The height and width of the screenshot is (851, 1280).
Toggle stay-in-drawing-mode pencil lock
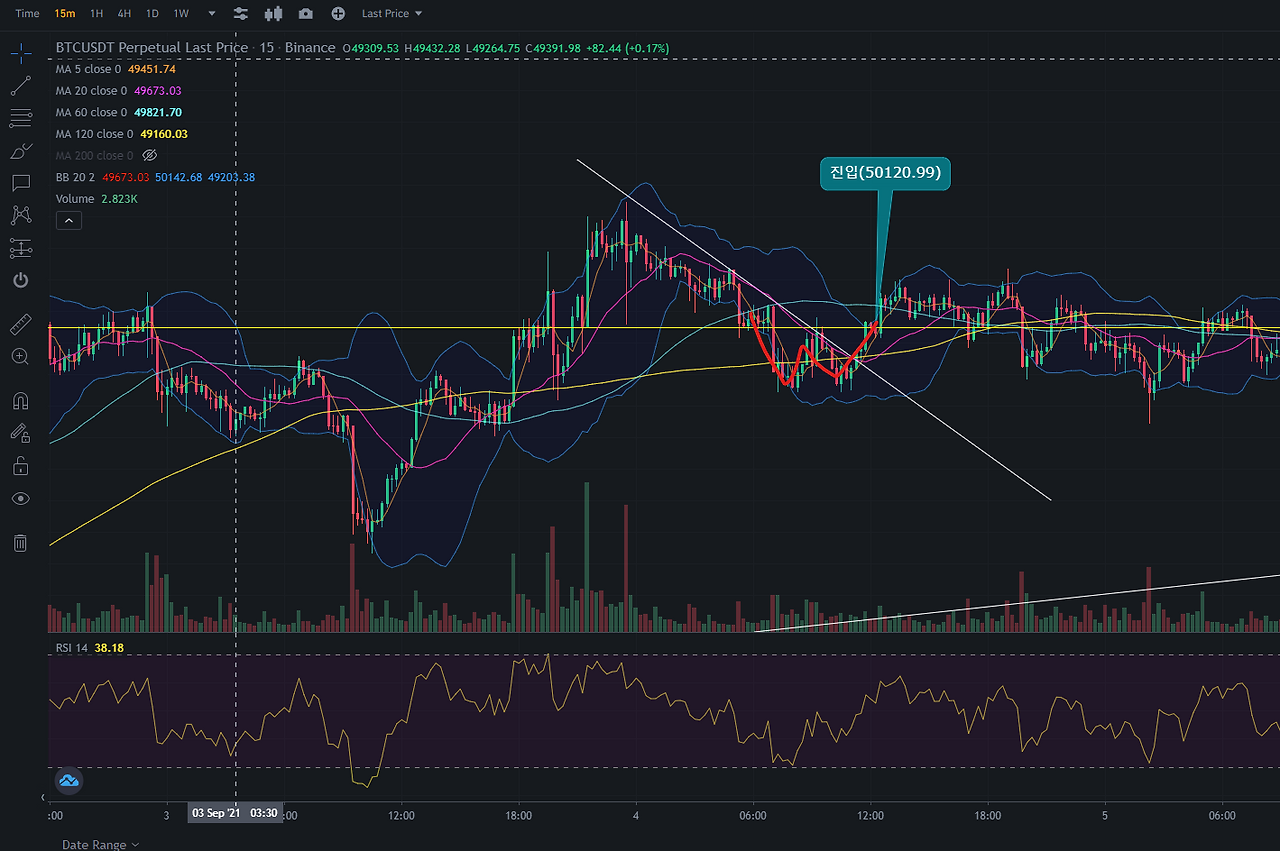coord(20,433)
